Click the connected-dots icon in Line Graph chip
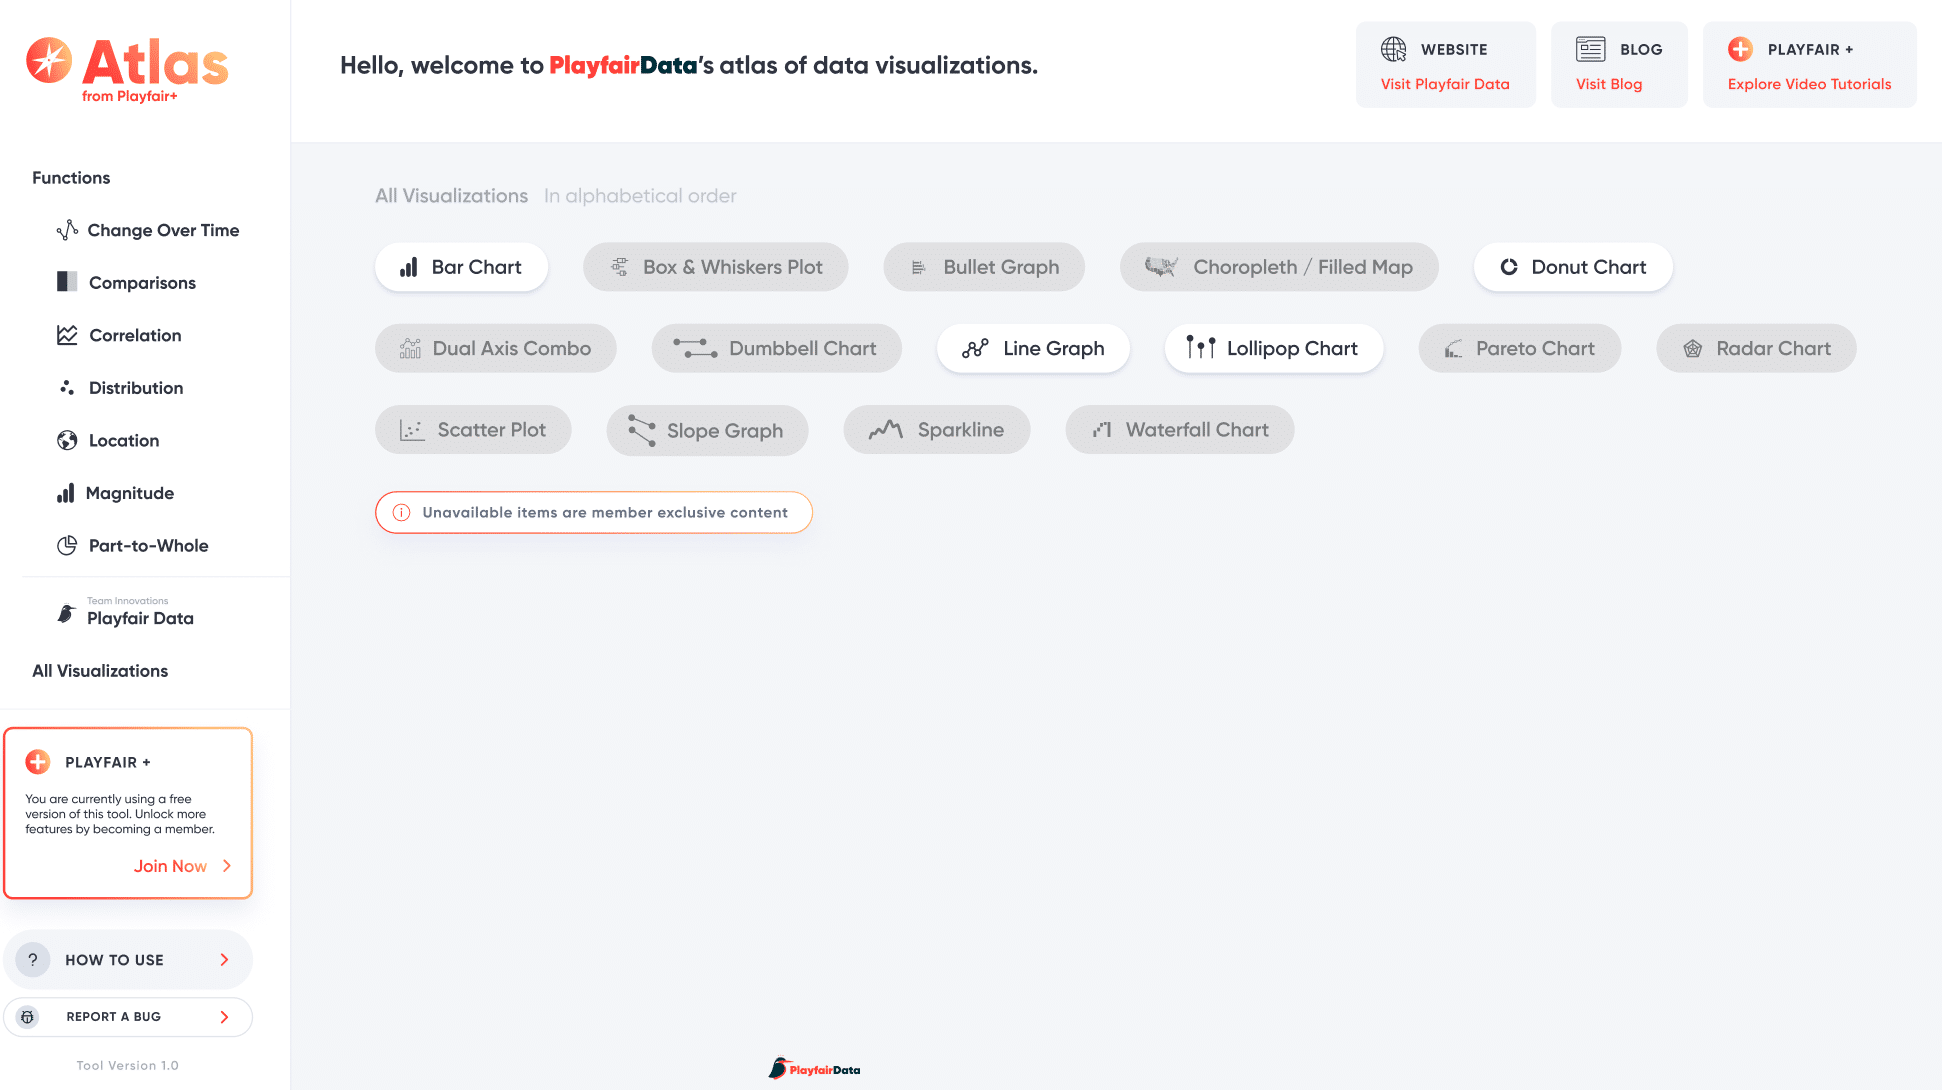The image size is (1942, 1090). coord(975,348)
